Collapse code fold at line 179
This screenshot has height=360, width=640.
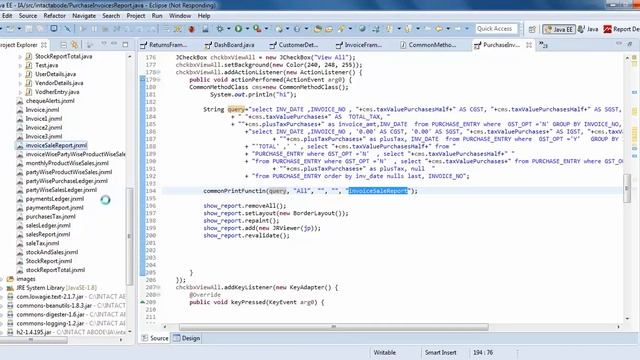[x=159, y=80]
